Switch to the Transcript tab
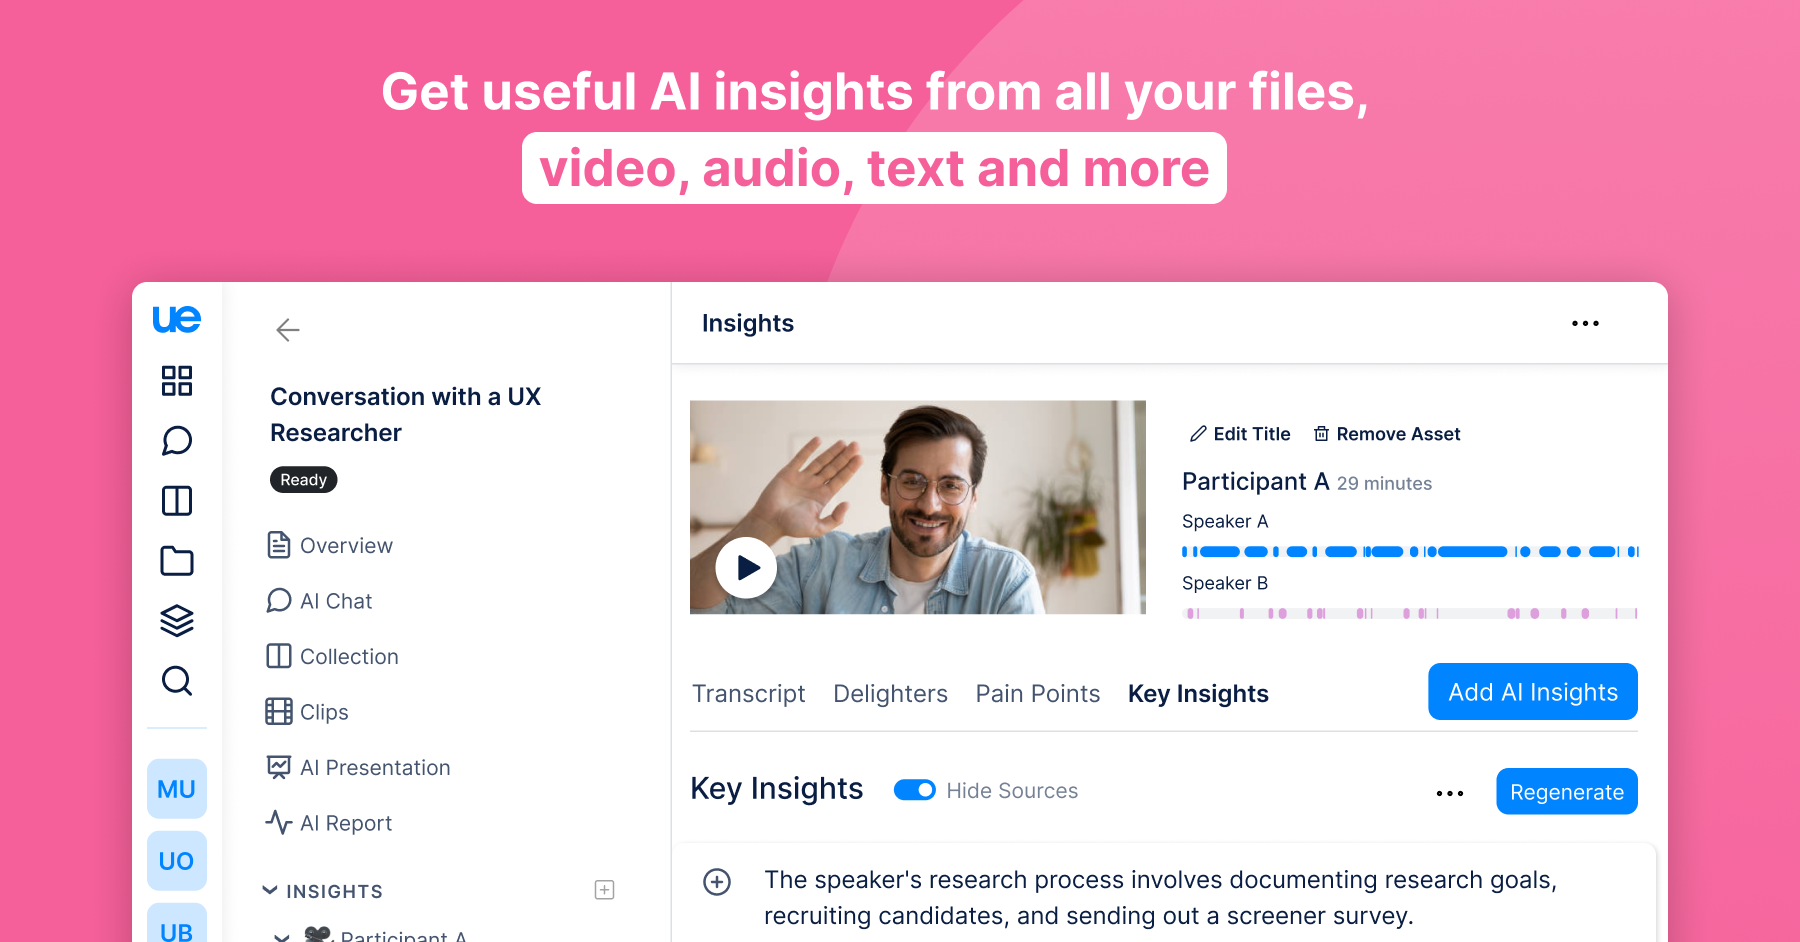1800x942 pixels. [x=748, y=694]
